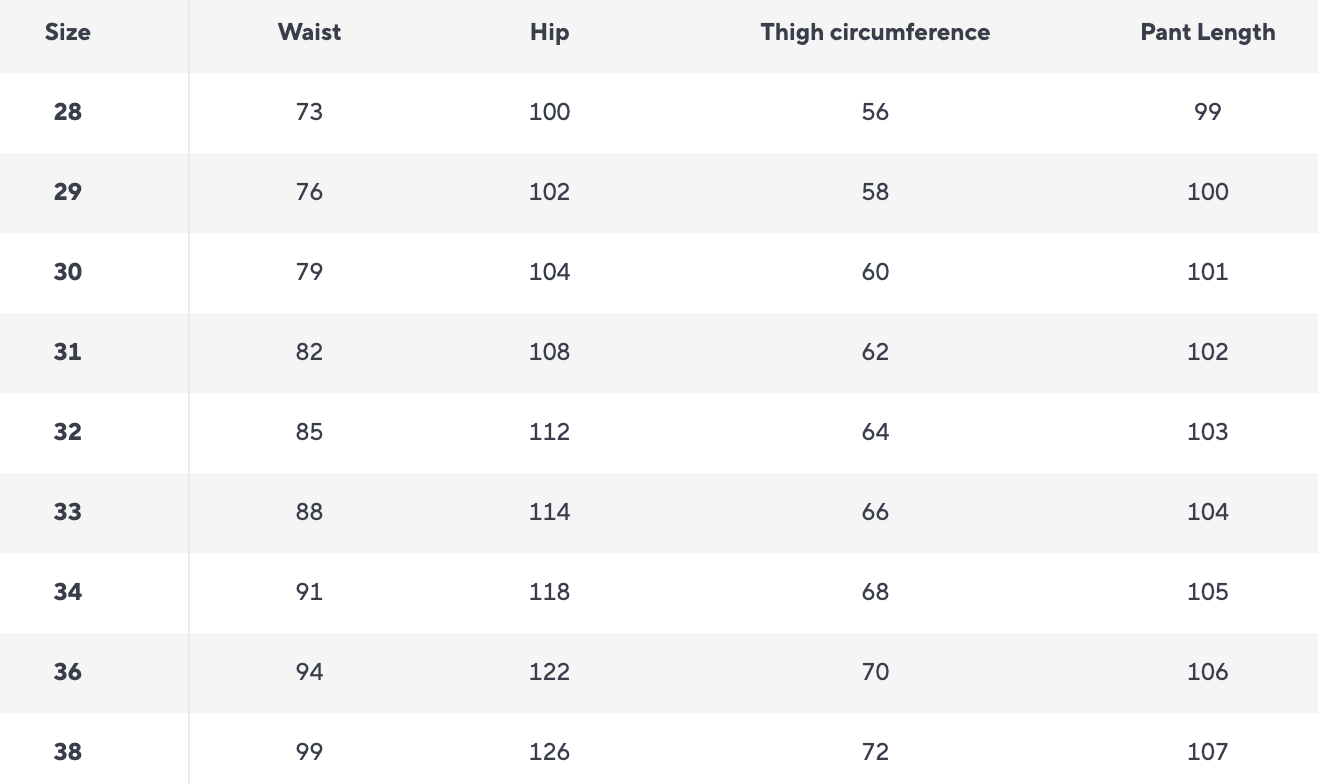Click the size 33 row label
Viewport: 1318px width, 784px height.
pyautogui.click(x=68, y=512)
